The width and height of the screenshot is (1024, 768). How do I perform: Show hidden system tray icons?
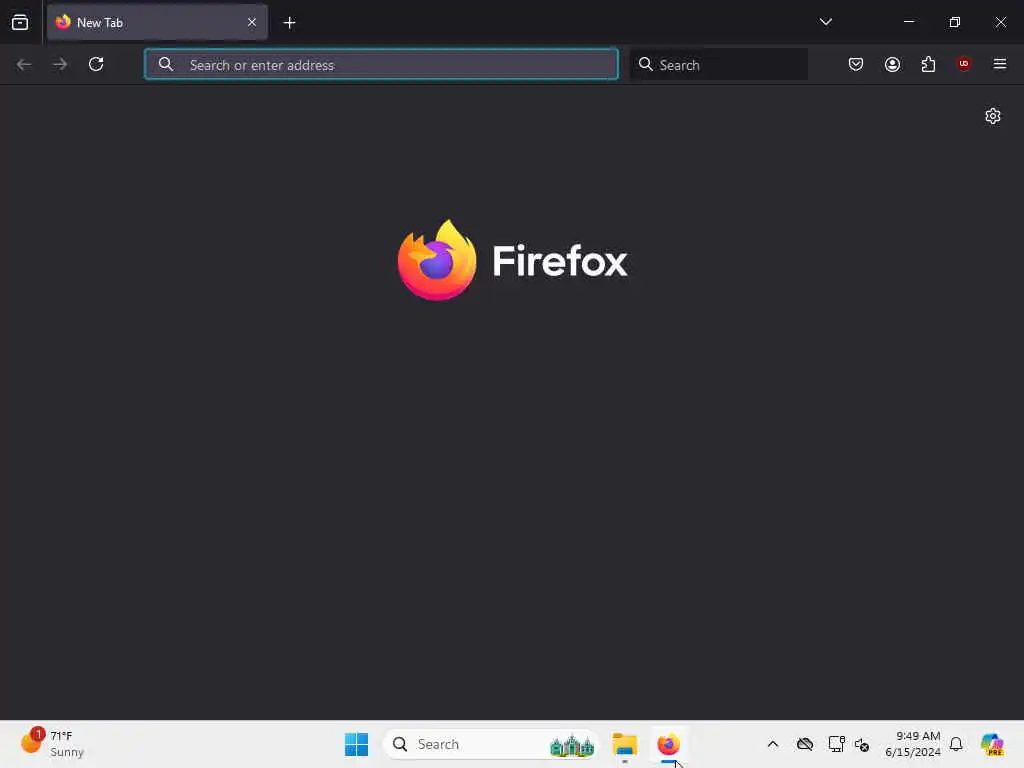click(x=773, y=744)
